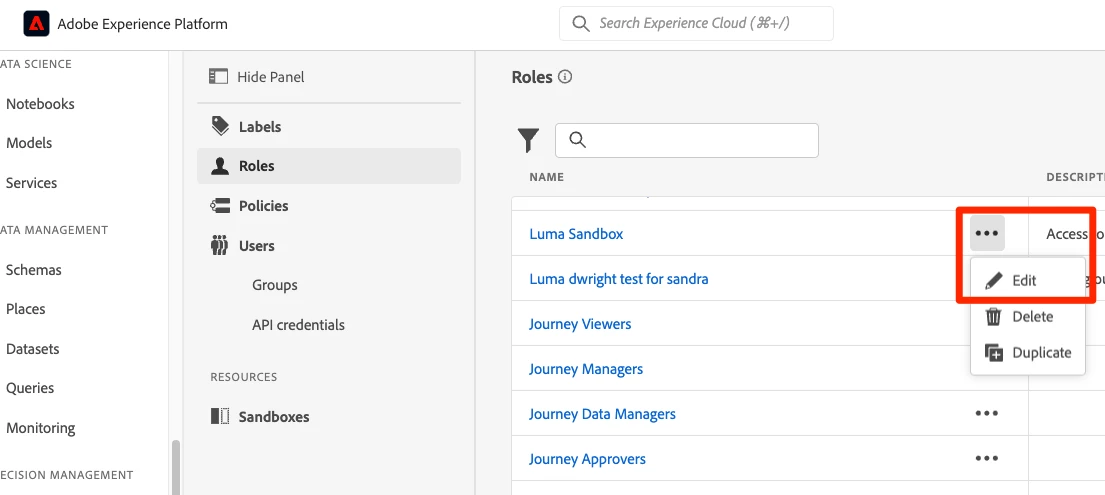1105x495 pixels.
Task: Choose Duplicate from the context menu
Action: pyautogui.click(x=1041, y=353)
